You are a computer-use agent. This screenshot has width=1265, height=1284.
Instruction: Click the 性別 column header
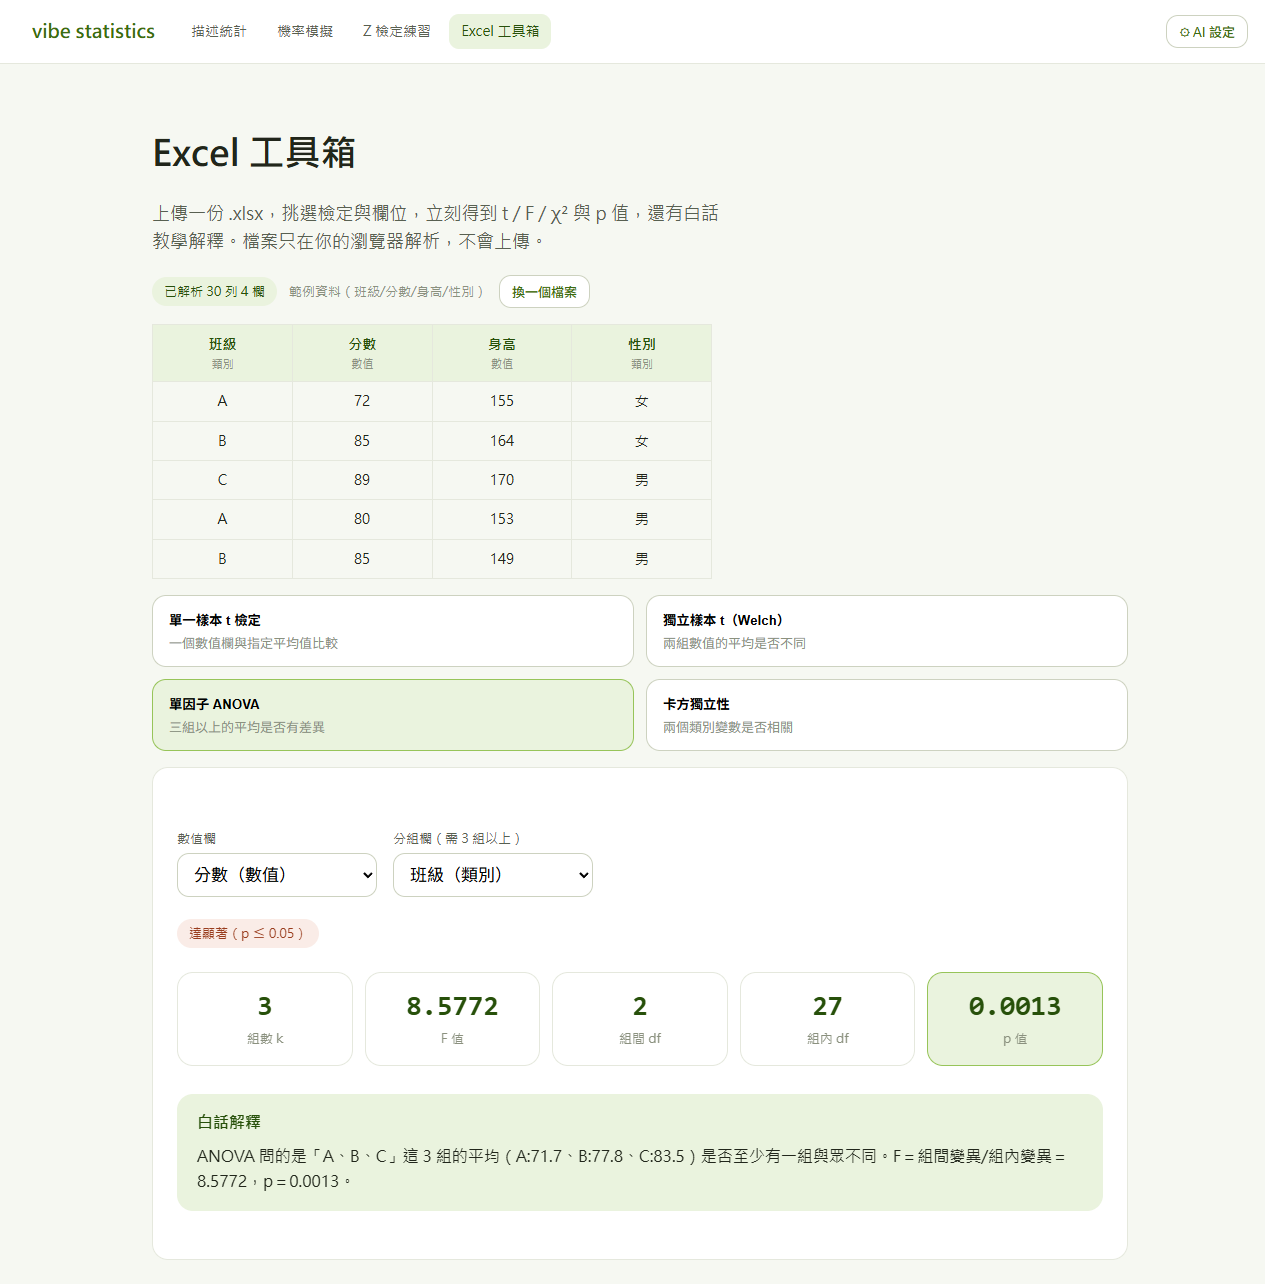[642, 353]
